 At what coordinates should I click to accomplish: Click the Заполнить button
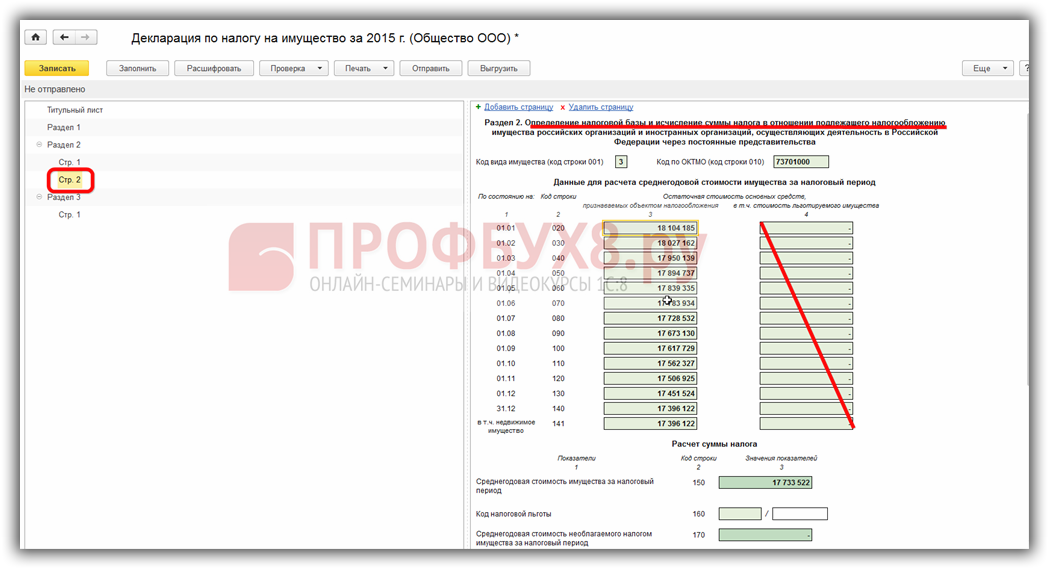(137, 69)
